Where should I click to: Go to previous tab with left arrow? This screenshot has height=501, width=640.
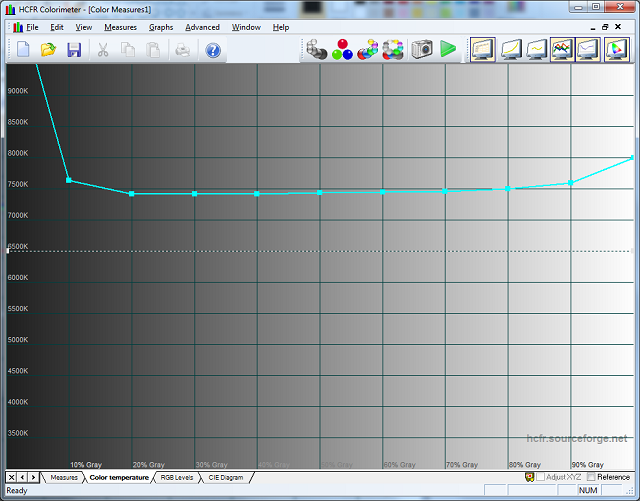pos(22,477)
